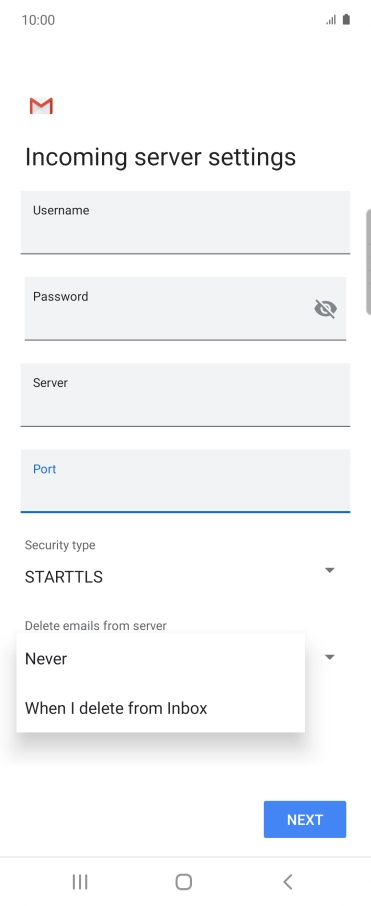Tap the NEXT button
This screenshot has height=906, width=371.
[x=305, y=819]
